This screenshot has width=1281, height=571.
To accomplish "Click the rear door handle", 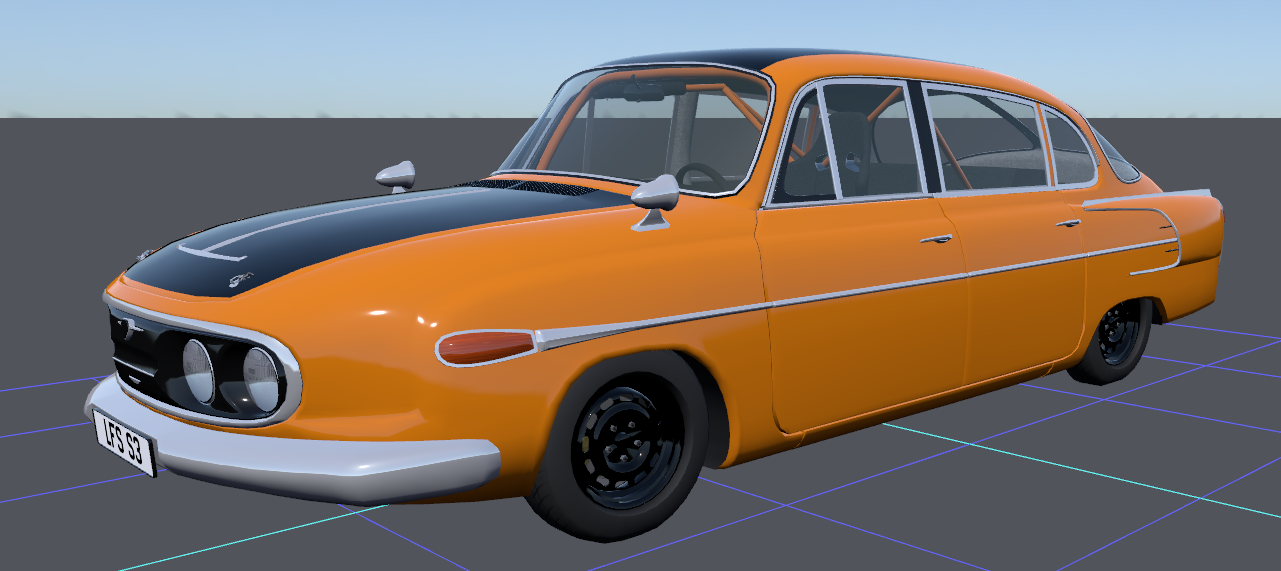I will tap(1067, 223).
